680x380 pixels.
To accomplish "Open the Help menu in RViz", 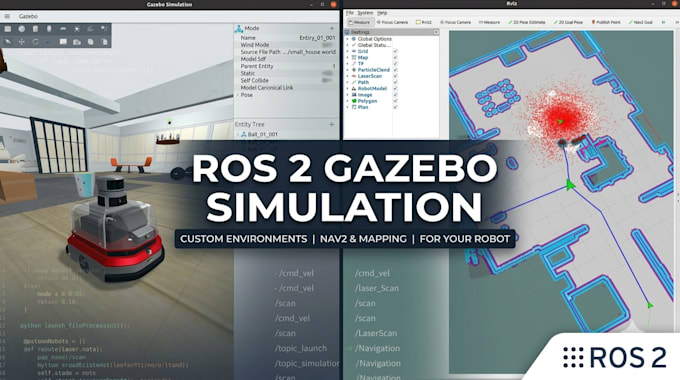I will click(x=382, y=13).
